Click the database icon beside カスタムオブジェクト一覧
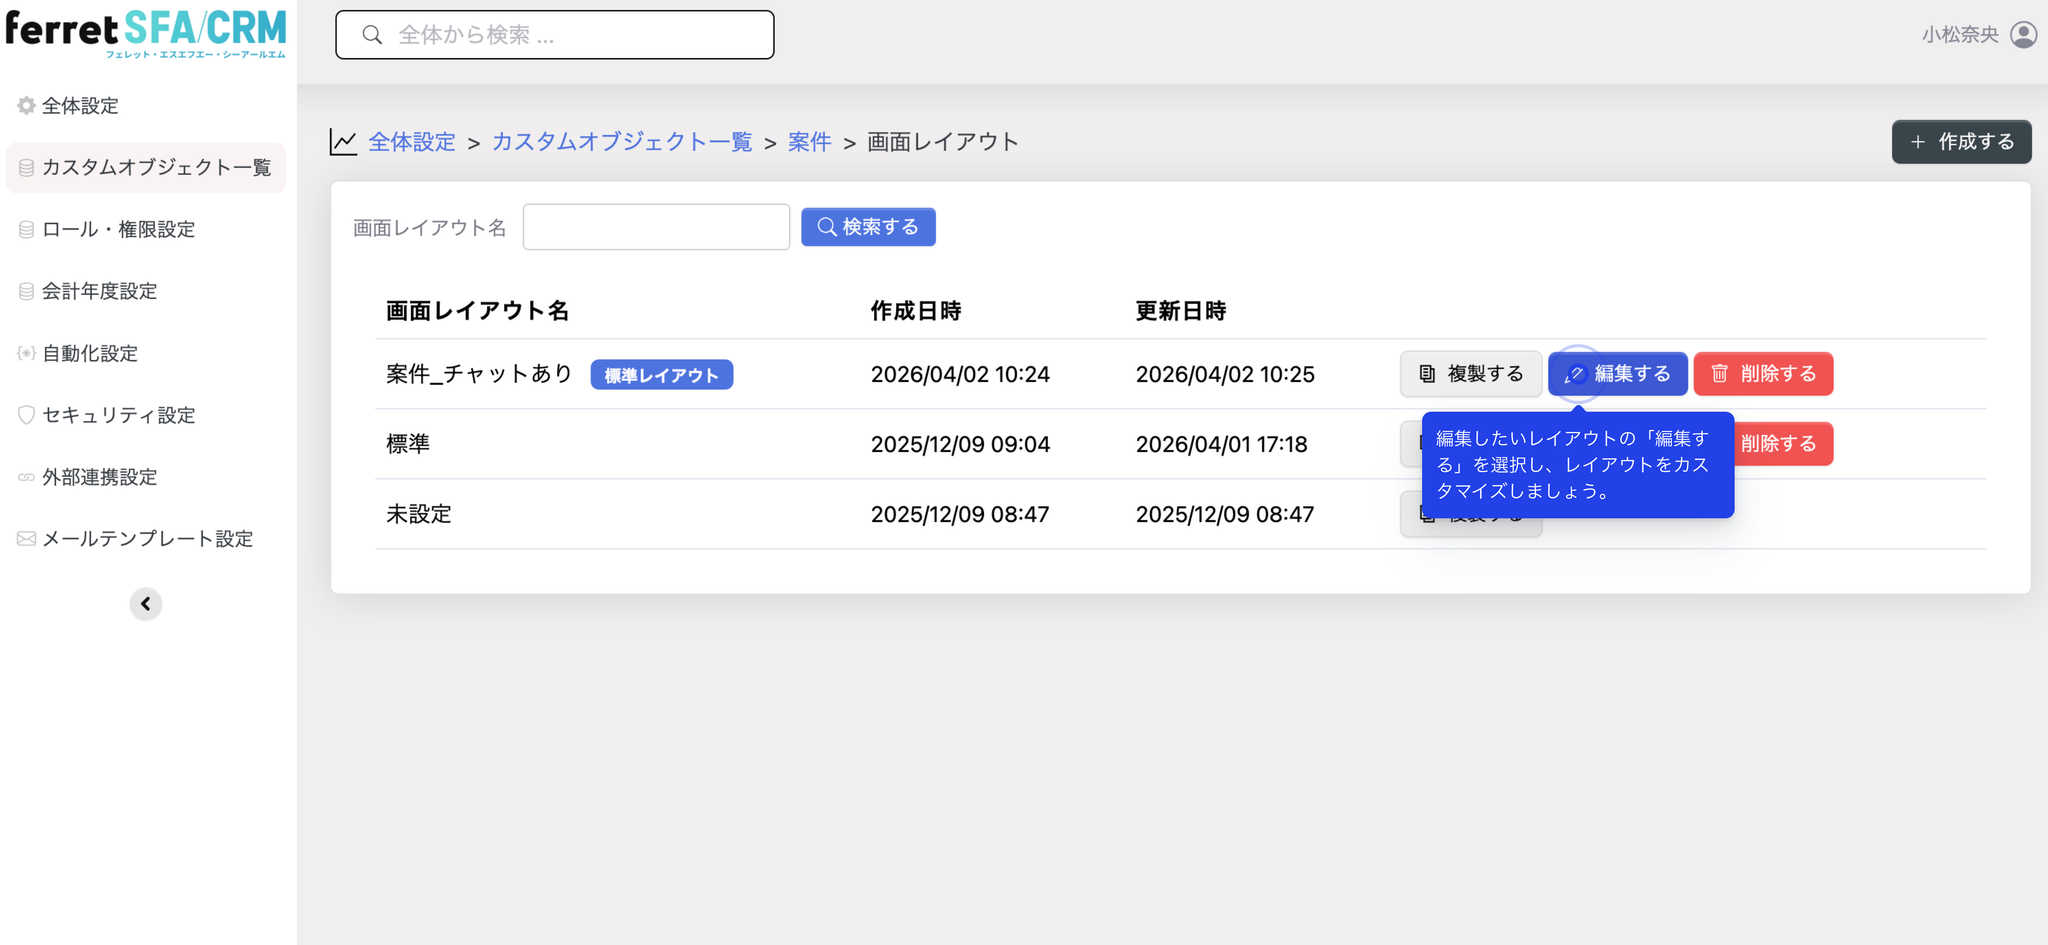The width and height of the screenshot is (2048, 945). (x=27, y=168)
